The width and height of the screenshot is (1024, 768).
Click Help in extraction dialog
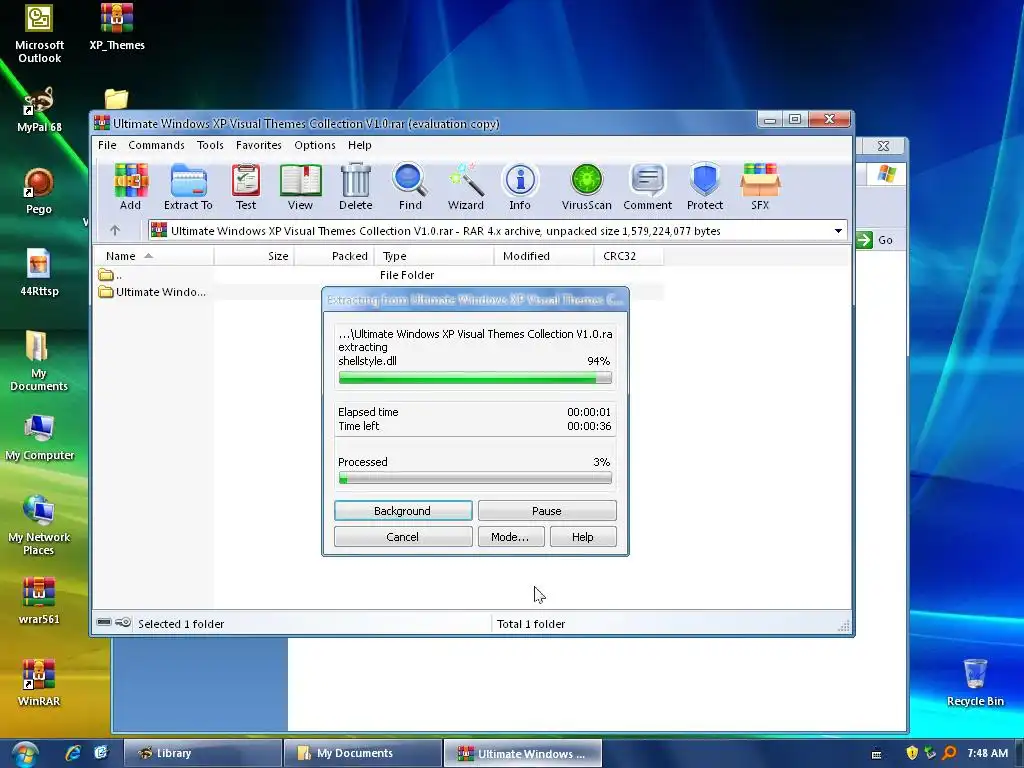point(583,537)
